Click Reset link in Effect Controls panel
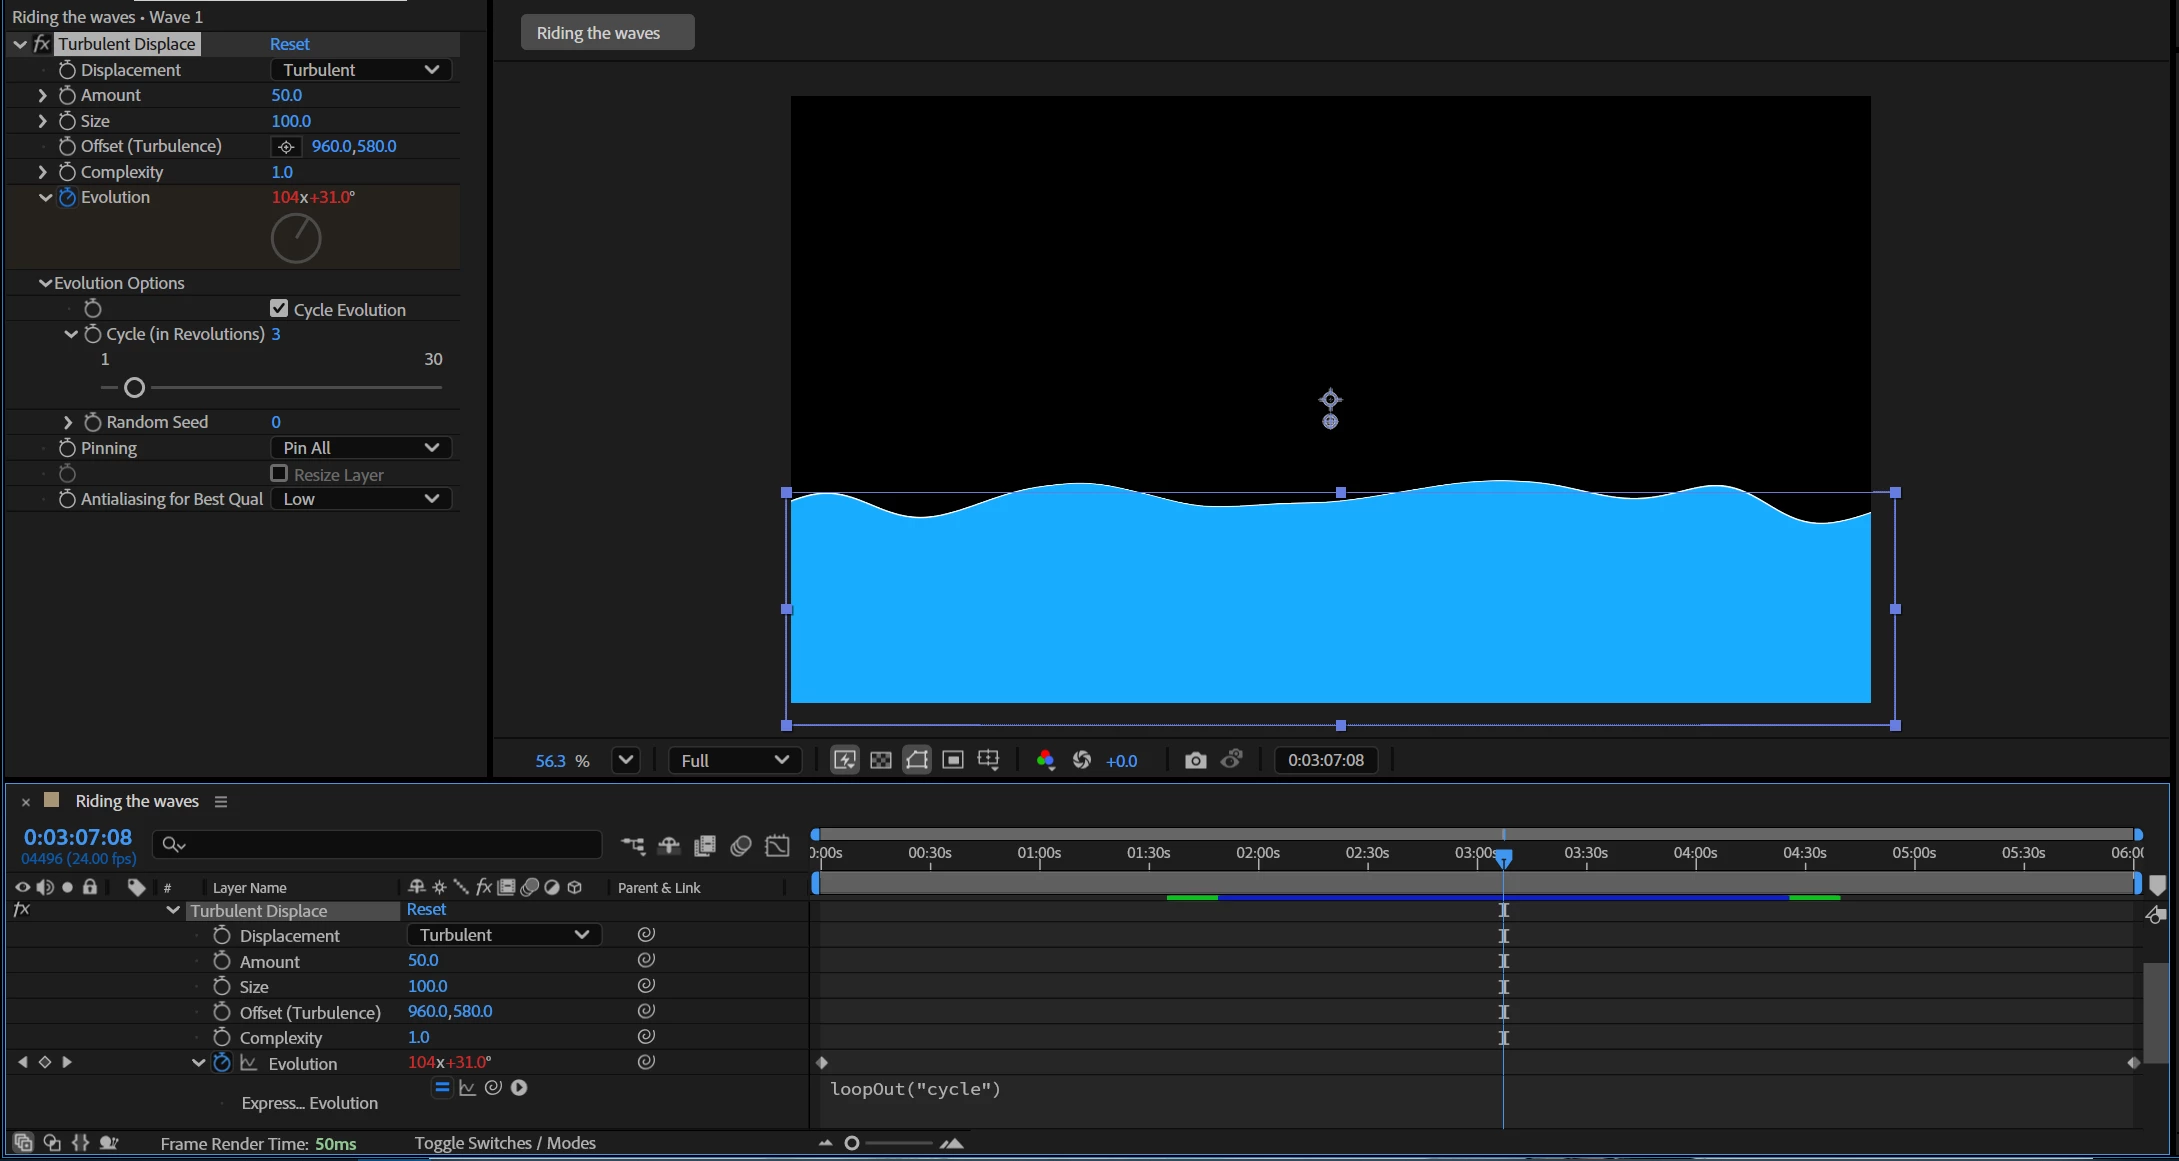 [x=289, y=44]
